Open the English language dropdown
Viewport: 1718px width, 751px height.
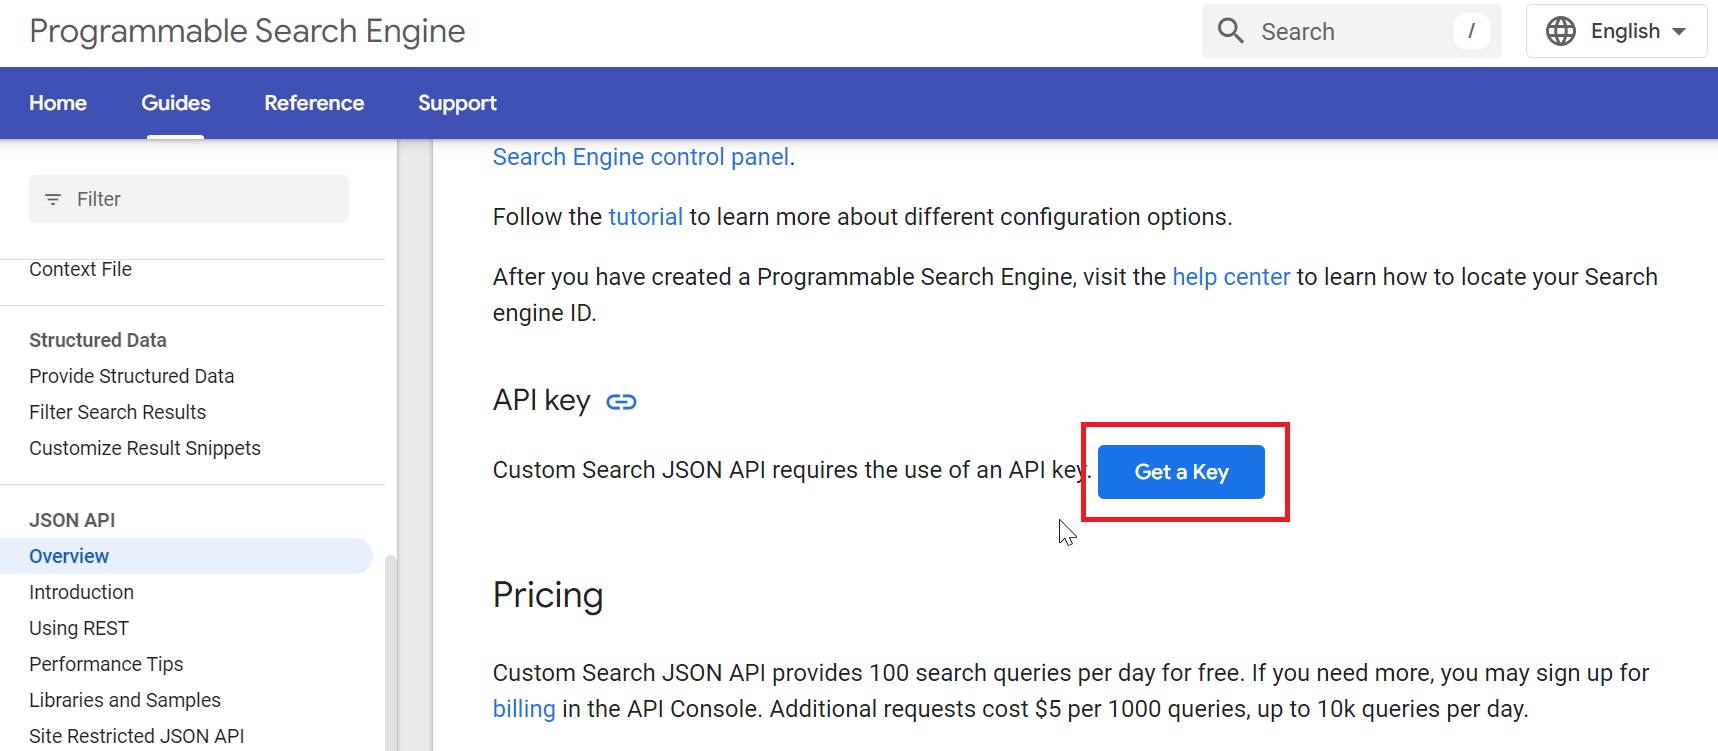coord(1616,31)
